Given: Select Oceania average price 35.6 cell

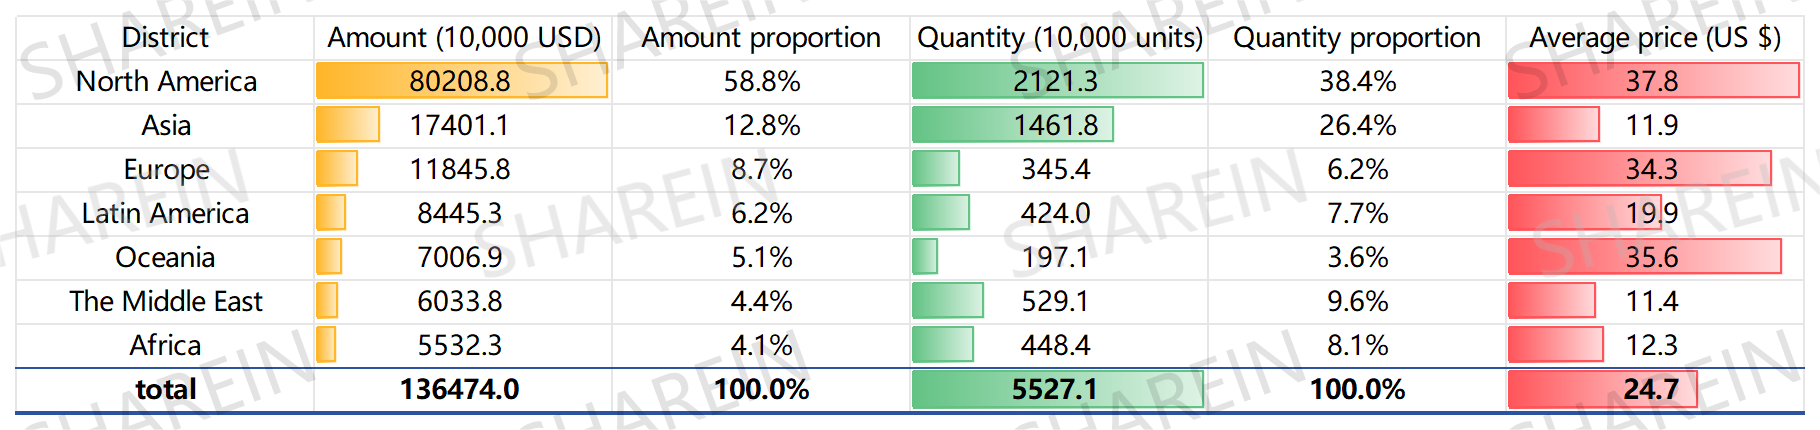Looking at the screenshot, I should [1651, 258].
